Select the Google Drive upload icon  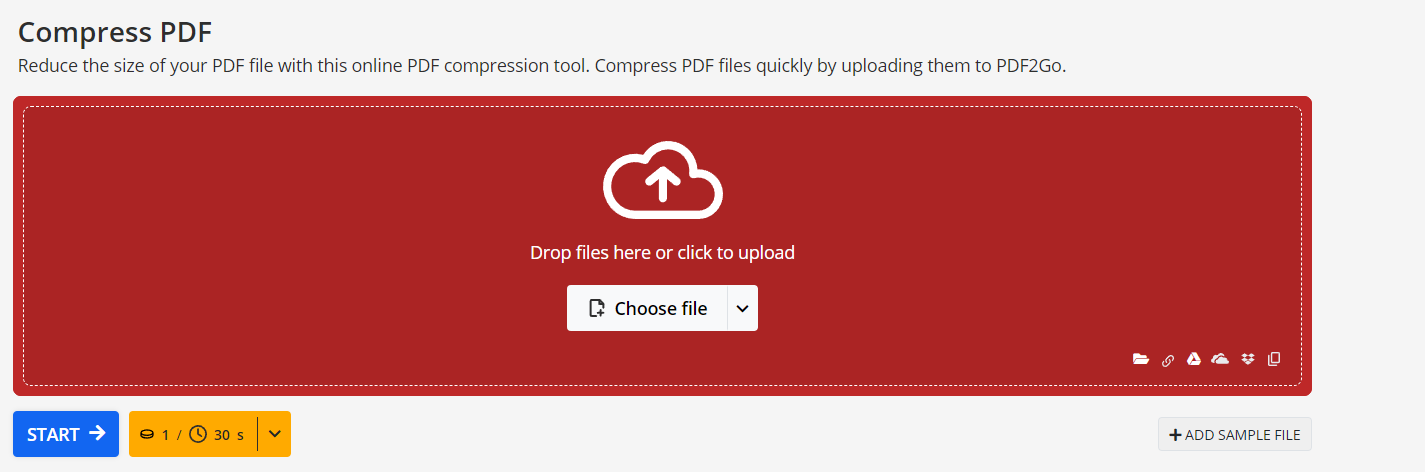click(1193, 359)
